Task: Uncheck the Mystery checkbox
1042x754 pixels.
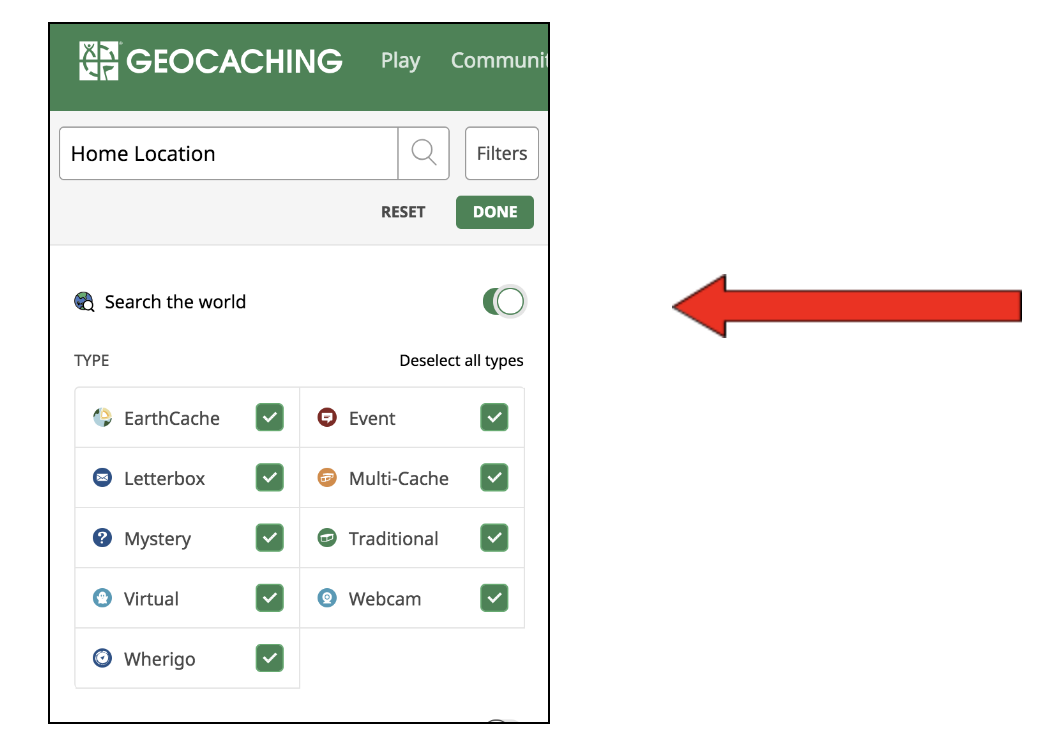Action: point(270,537)
